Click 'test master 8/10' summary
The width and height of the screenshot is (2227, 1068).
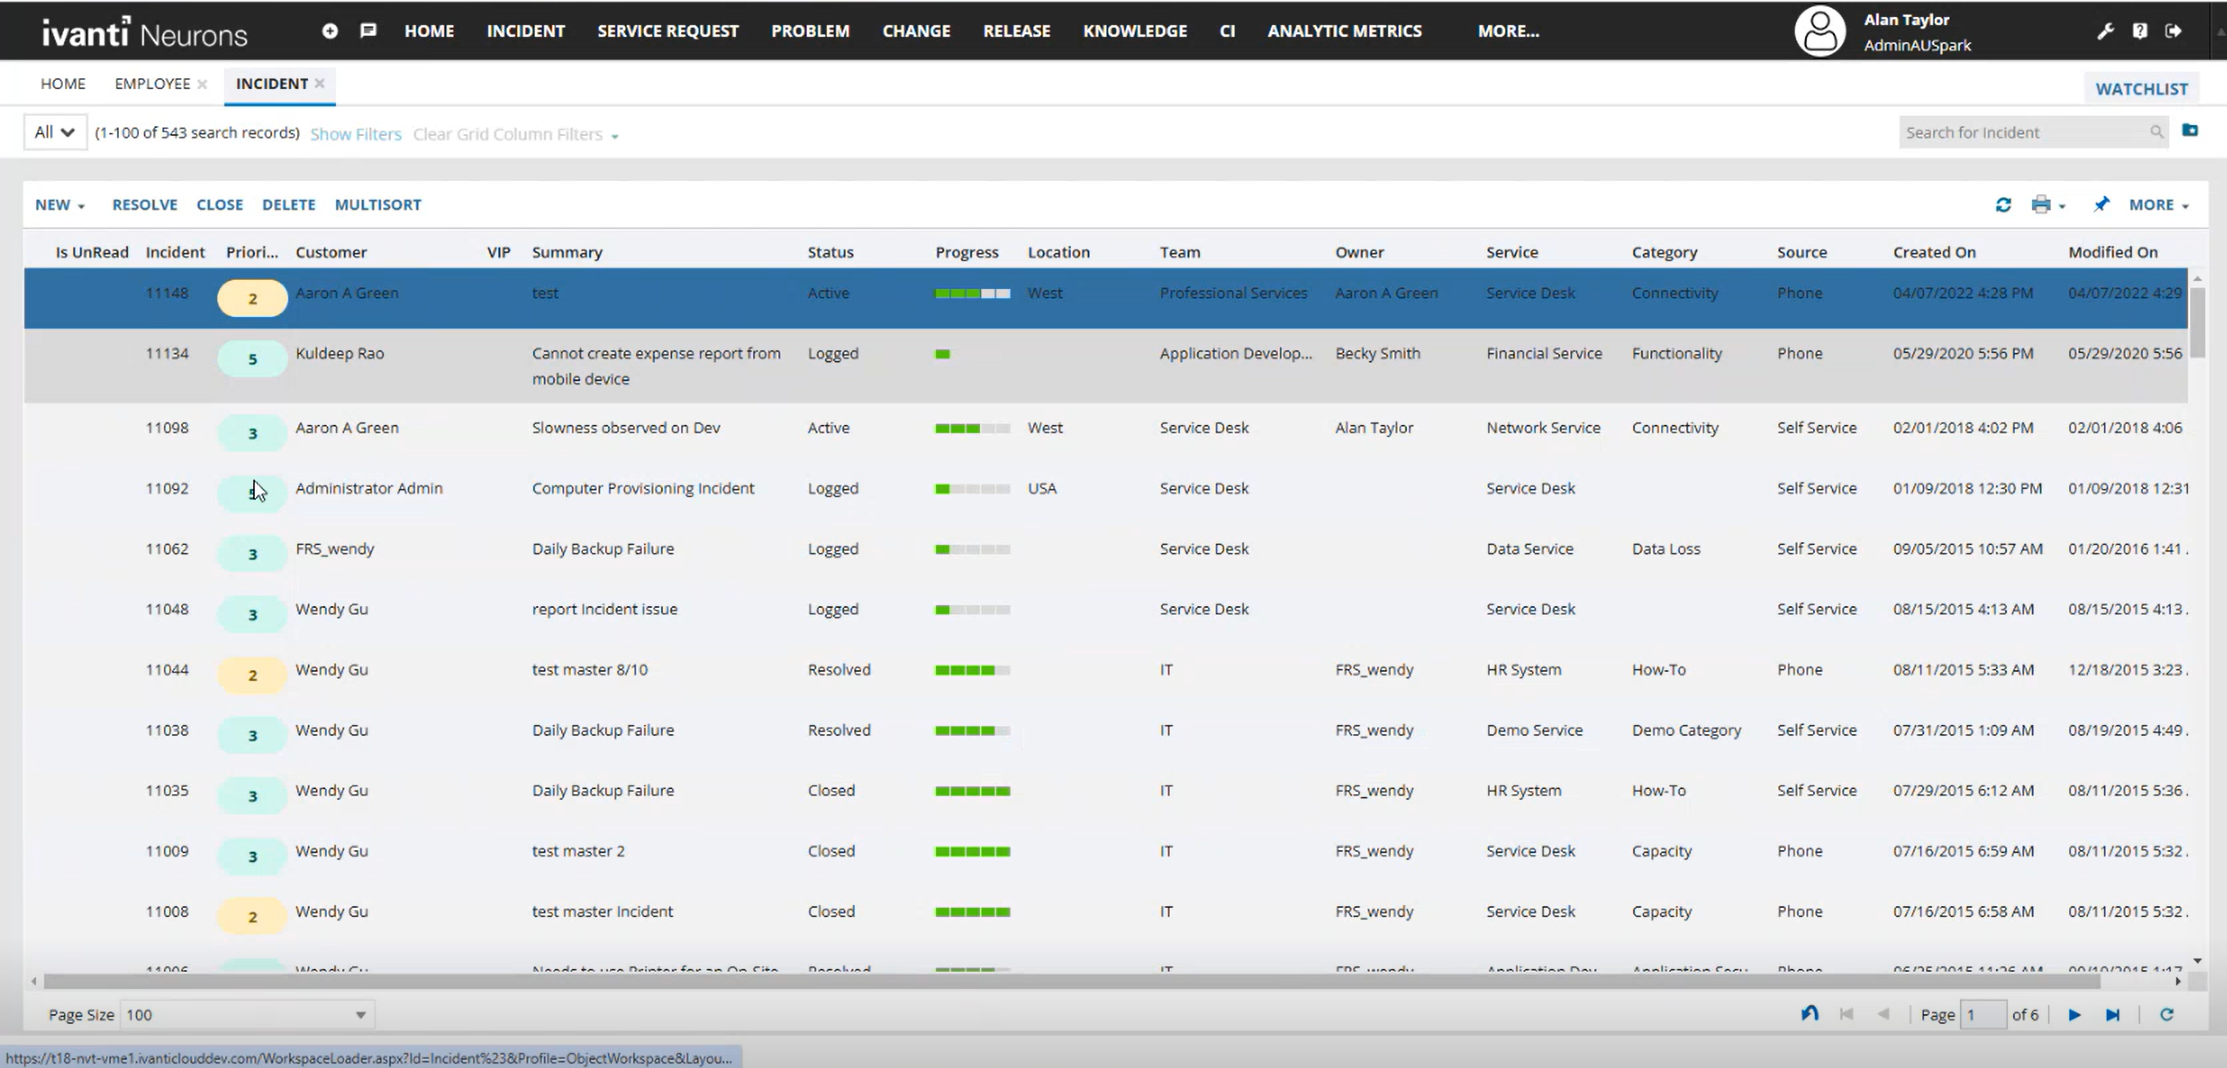(590, 670)
